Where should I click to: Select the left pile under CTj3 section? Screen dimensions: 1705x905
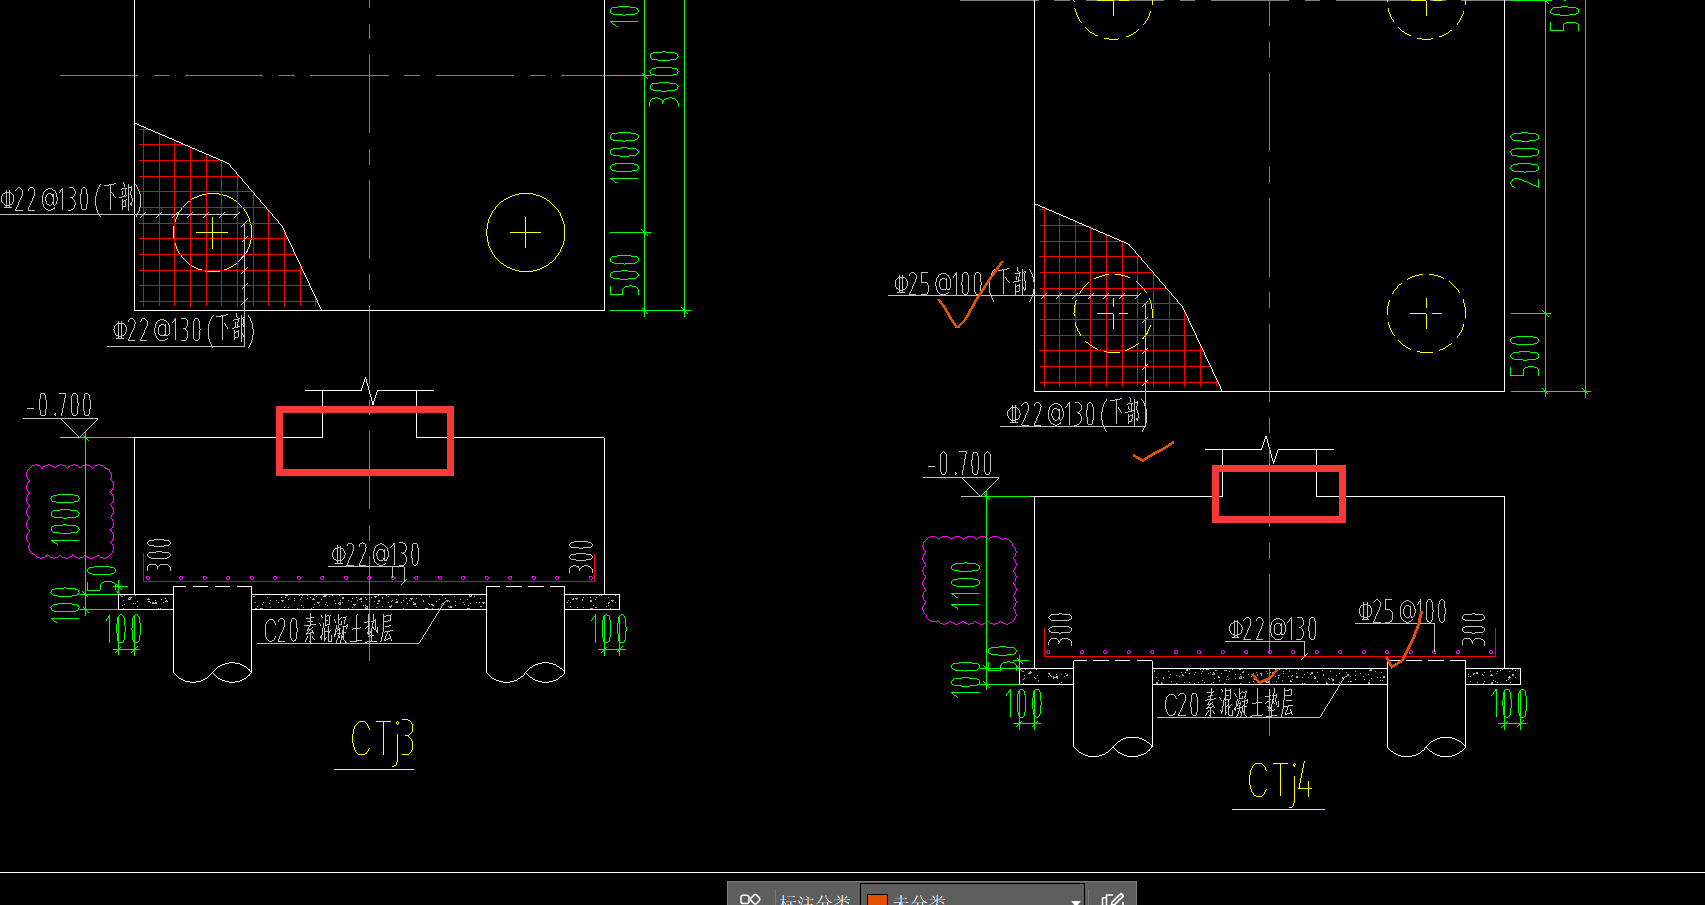(x=212, y=634)
